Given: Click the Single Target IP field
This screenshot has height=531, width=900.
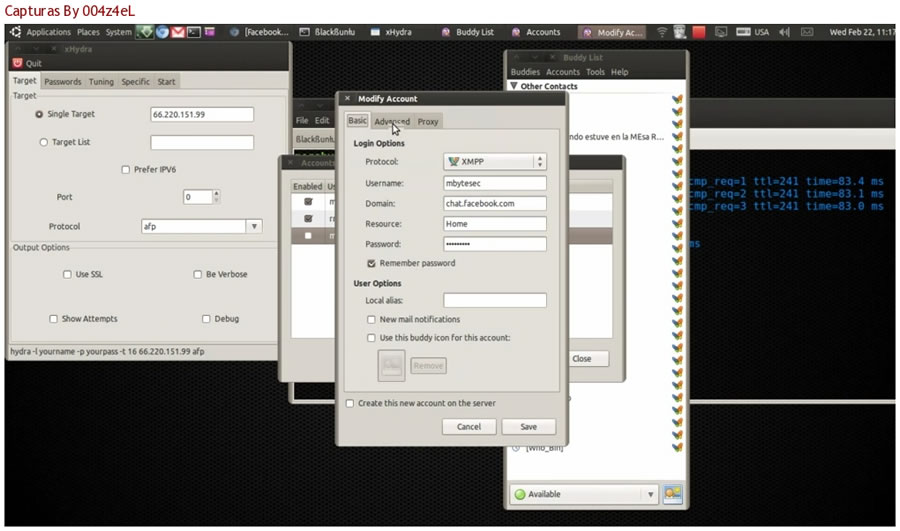Looking at the screenshot, I should pos(202,114).
